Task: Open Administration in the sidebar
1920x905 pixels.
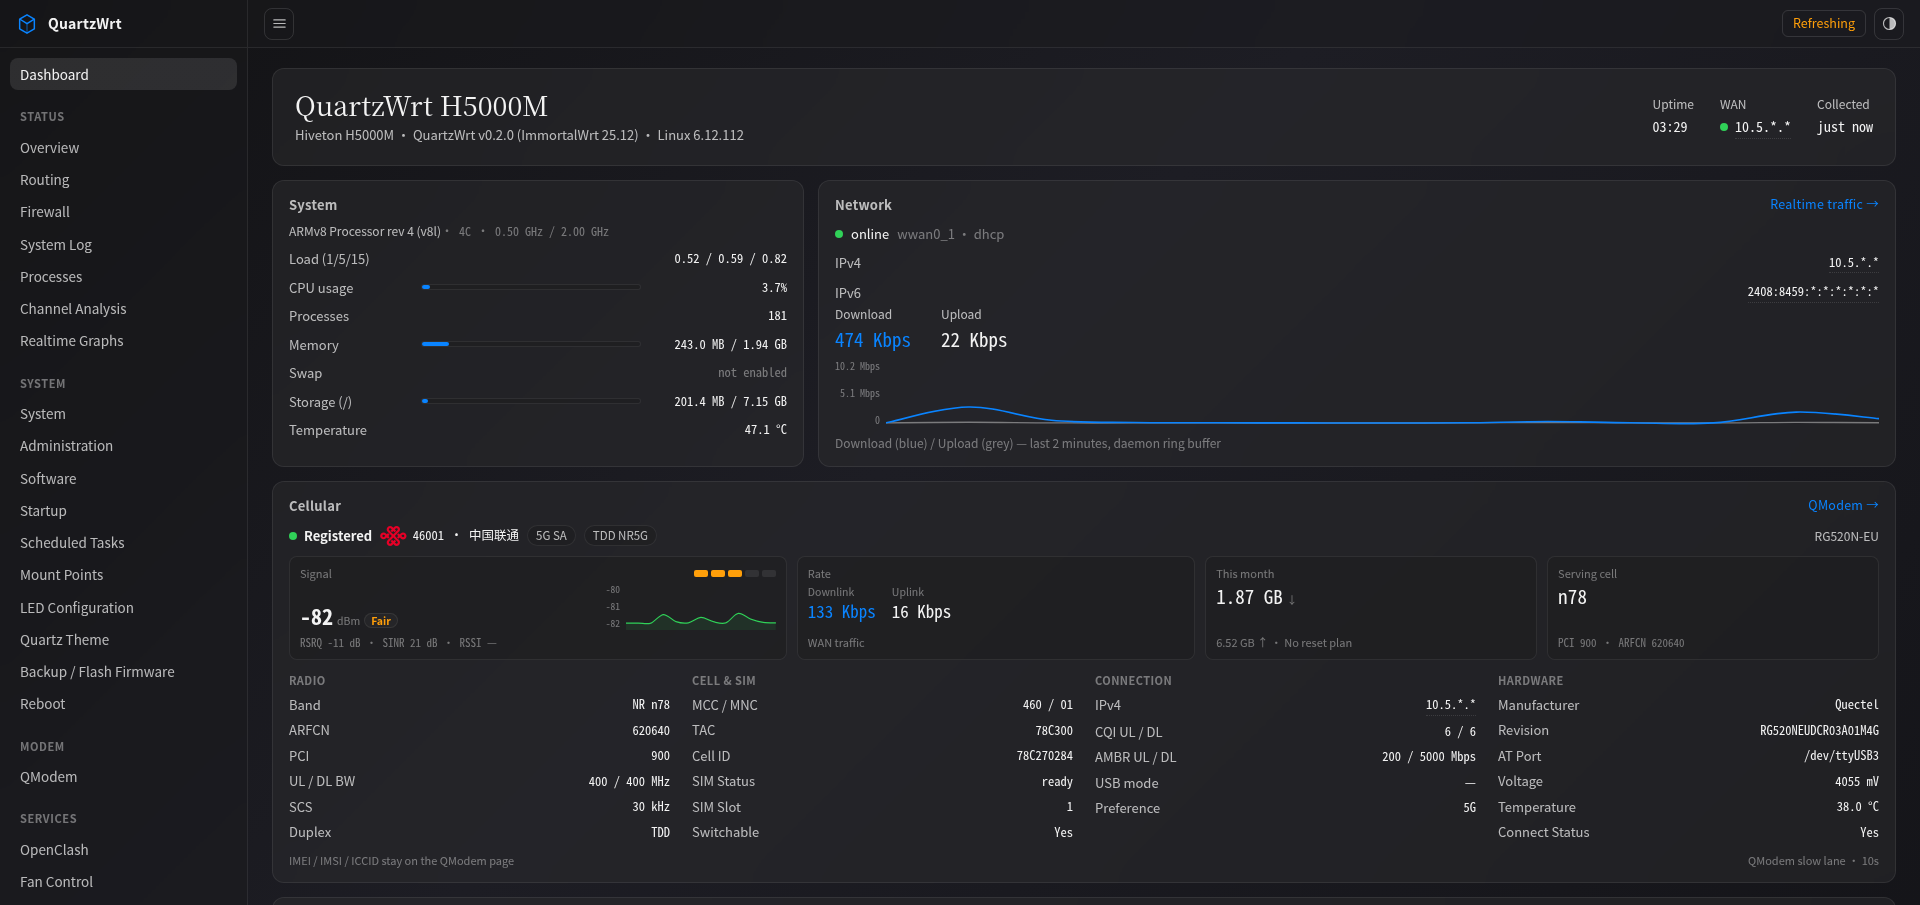Action: tap(123, 446)
